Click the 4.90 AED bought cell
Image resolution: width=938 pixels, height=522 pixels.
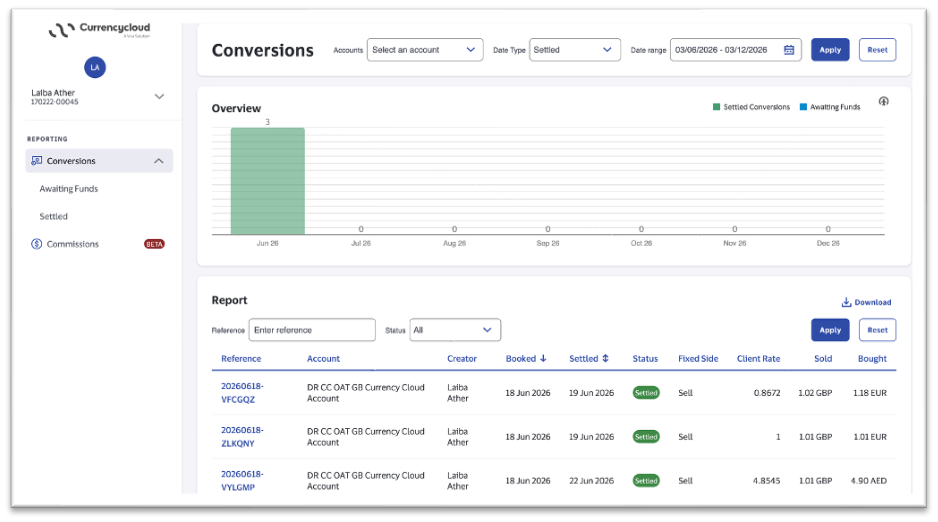[x=869, y=481]
